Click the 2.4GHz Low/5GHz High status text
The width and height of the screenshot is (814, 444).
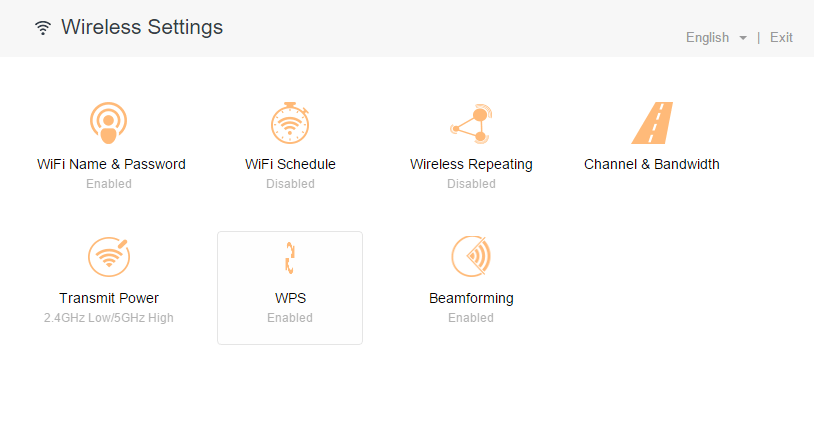click(109, 318)
